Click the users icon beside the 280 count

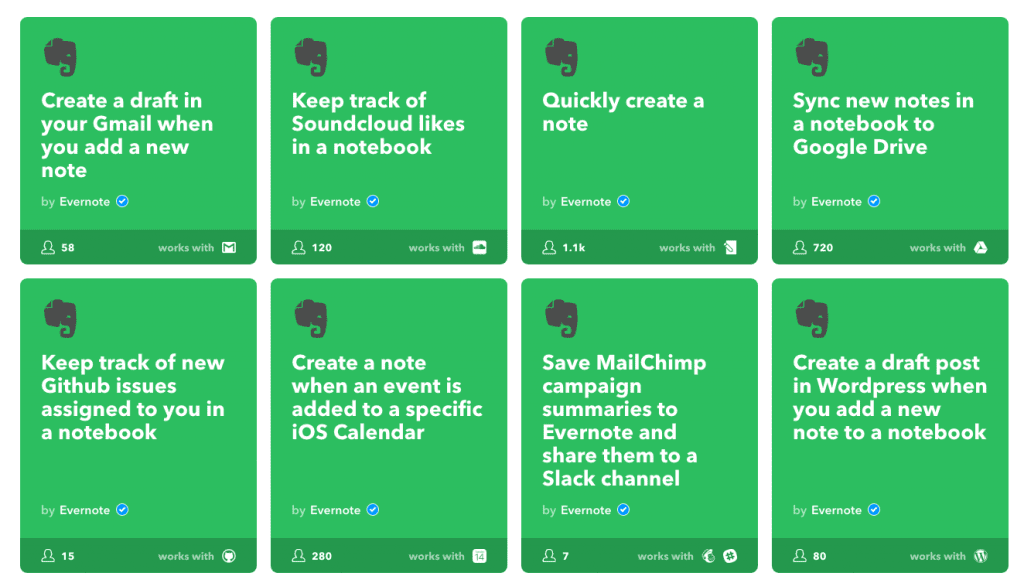click(x=298, y=556)
